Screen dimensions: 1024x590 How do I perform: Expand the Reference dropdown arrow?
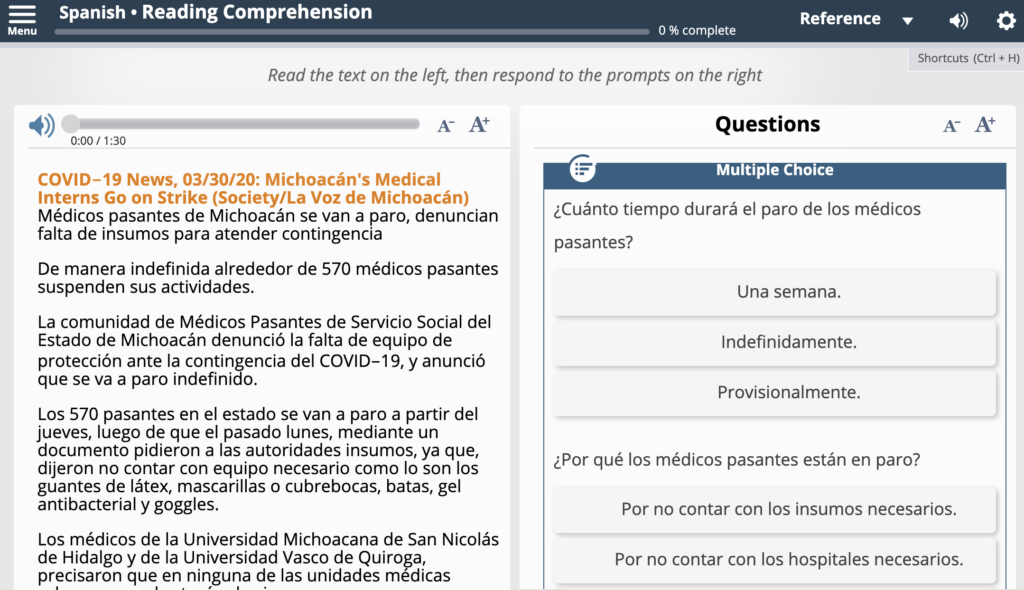point(907,21)
